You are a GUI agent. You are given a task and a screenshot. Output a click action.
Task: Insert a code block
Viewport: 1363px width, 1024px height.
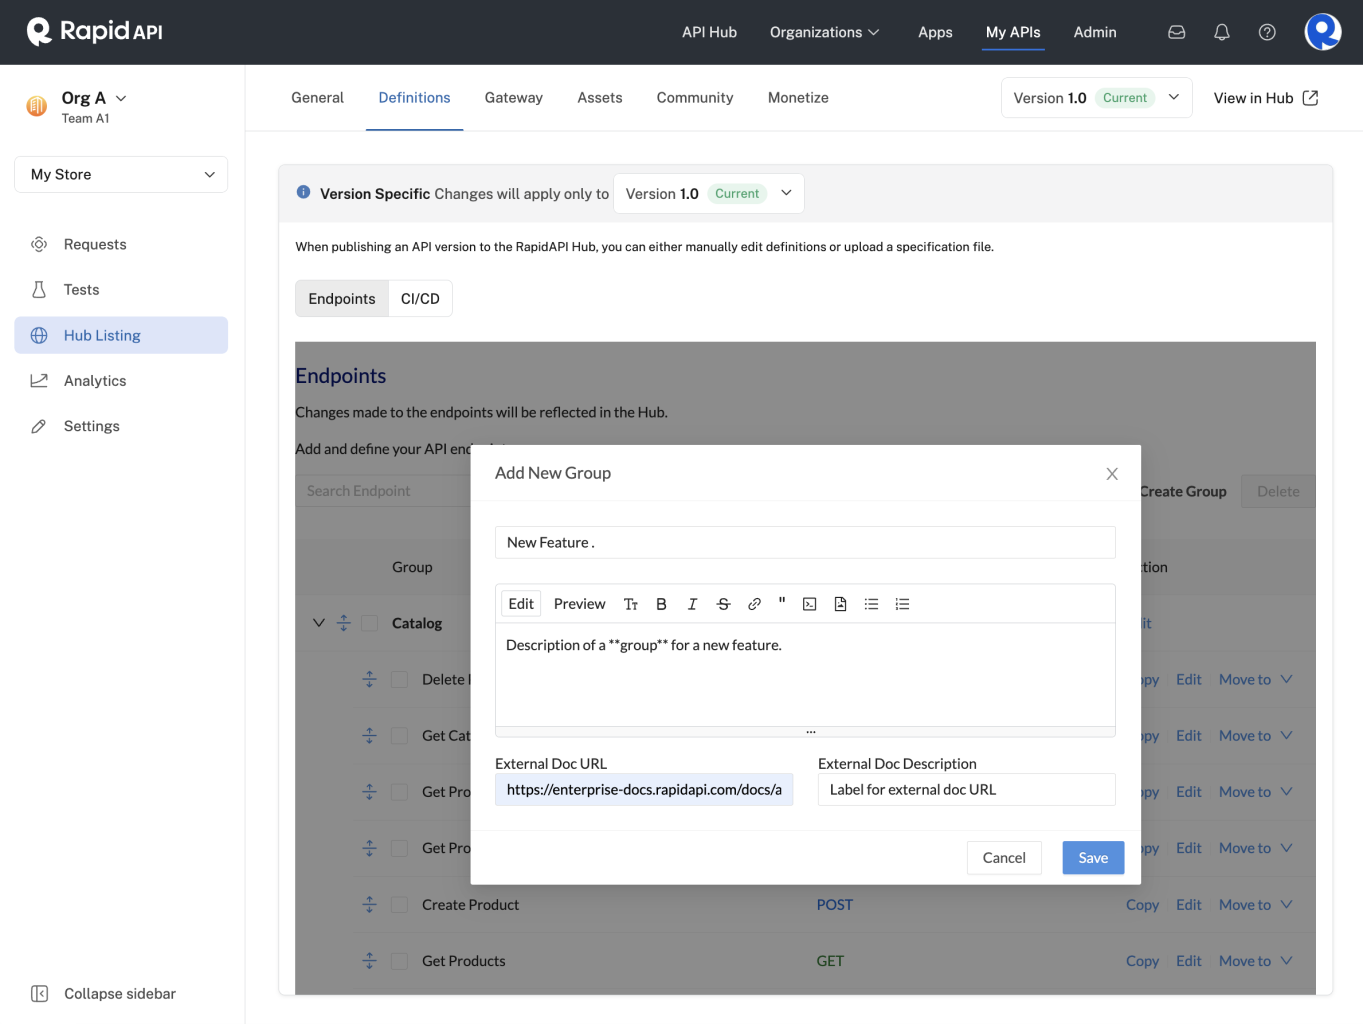point(810,604)
